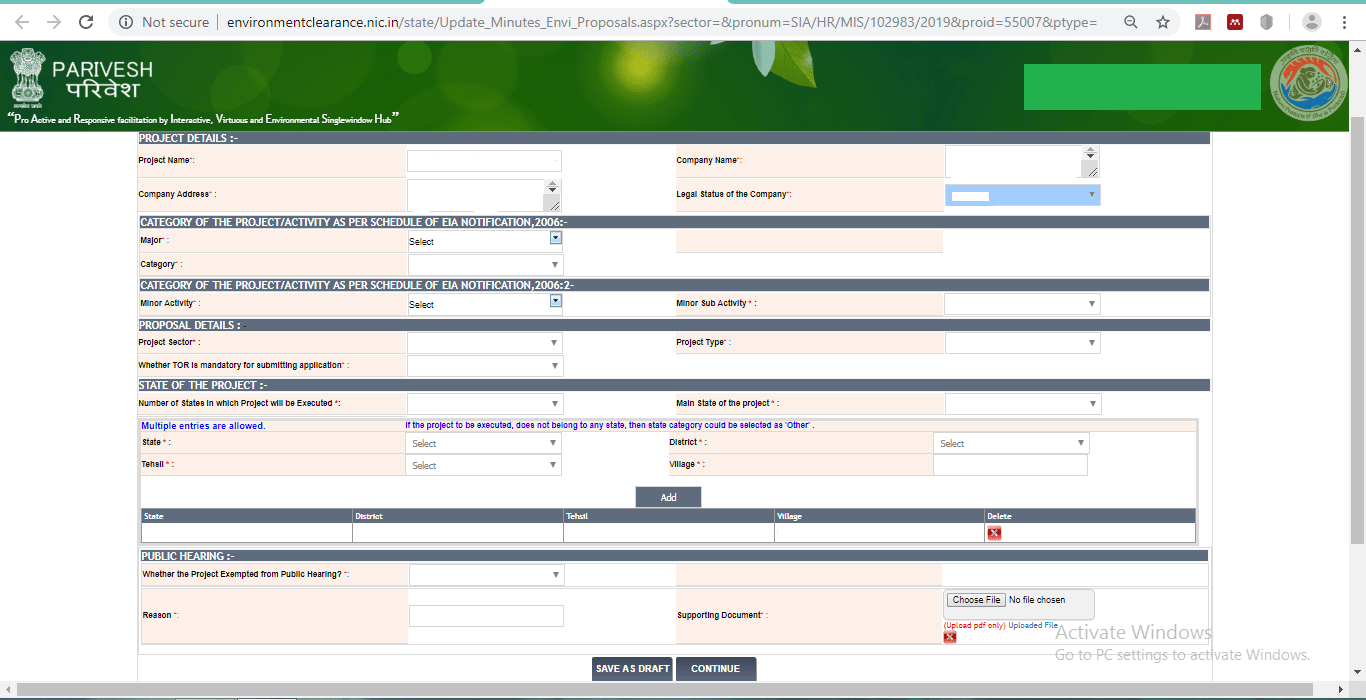Click the Mendeley extension icon
Viewport: 1366px width, 700px height.
[x=1235, y=20]
